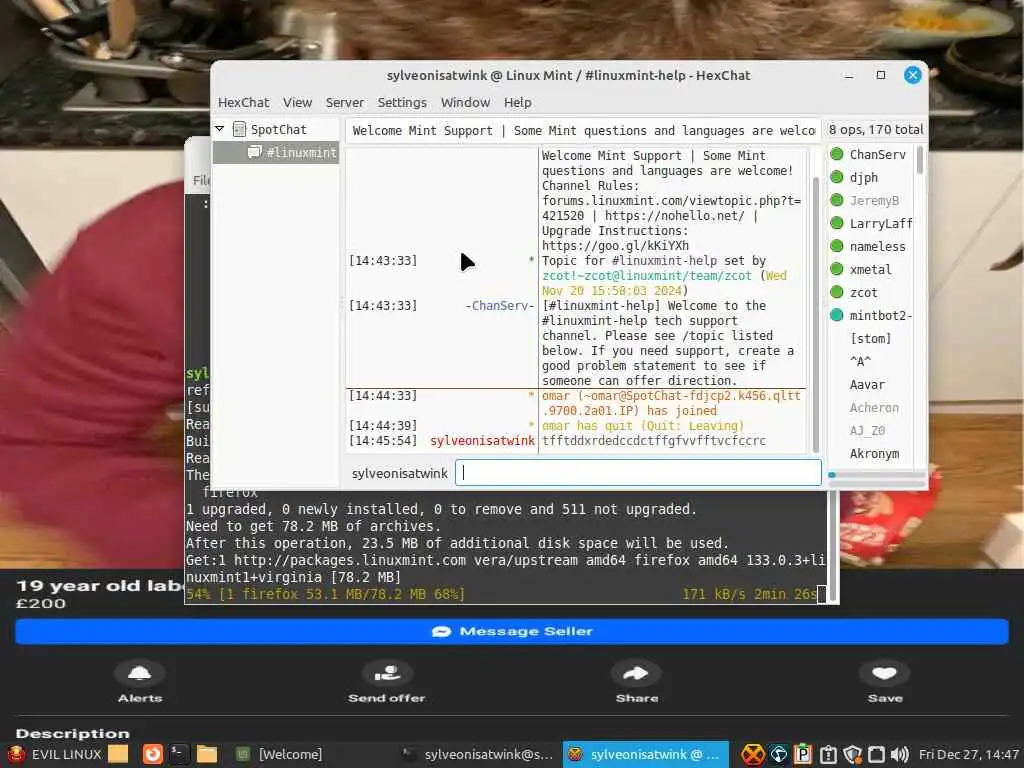Select ^A^ in the user list
Viewport: 1024px width, 768px height.
860,361
